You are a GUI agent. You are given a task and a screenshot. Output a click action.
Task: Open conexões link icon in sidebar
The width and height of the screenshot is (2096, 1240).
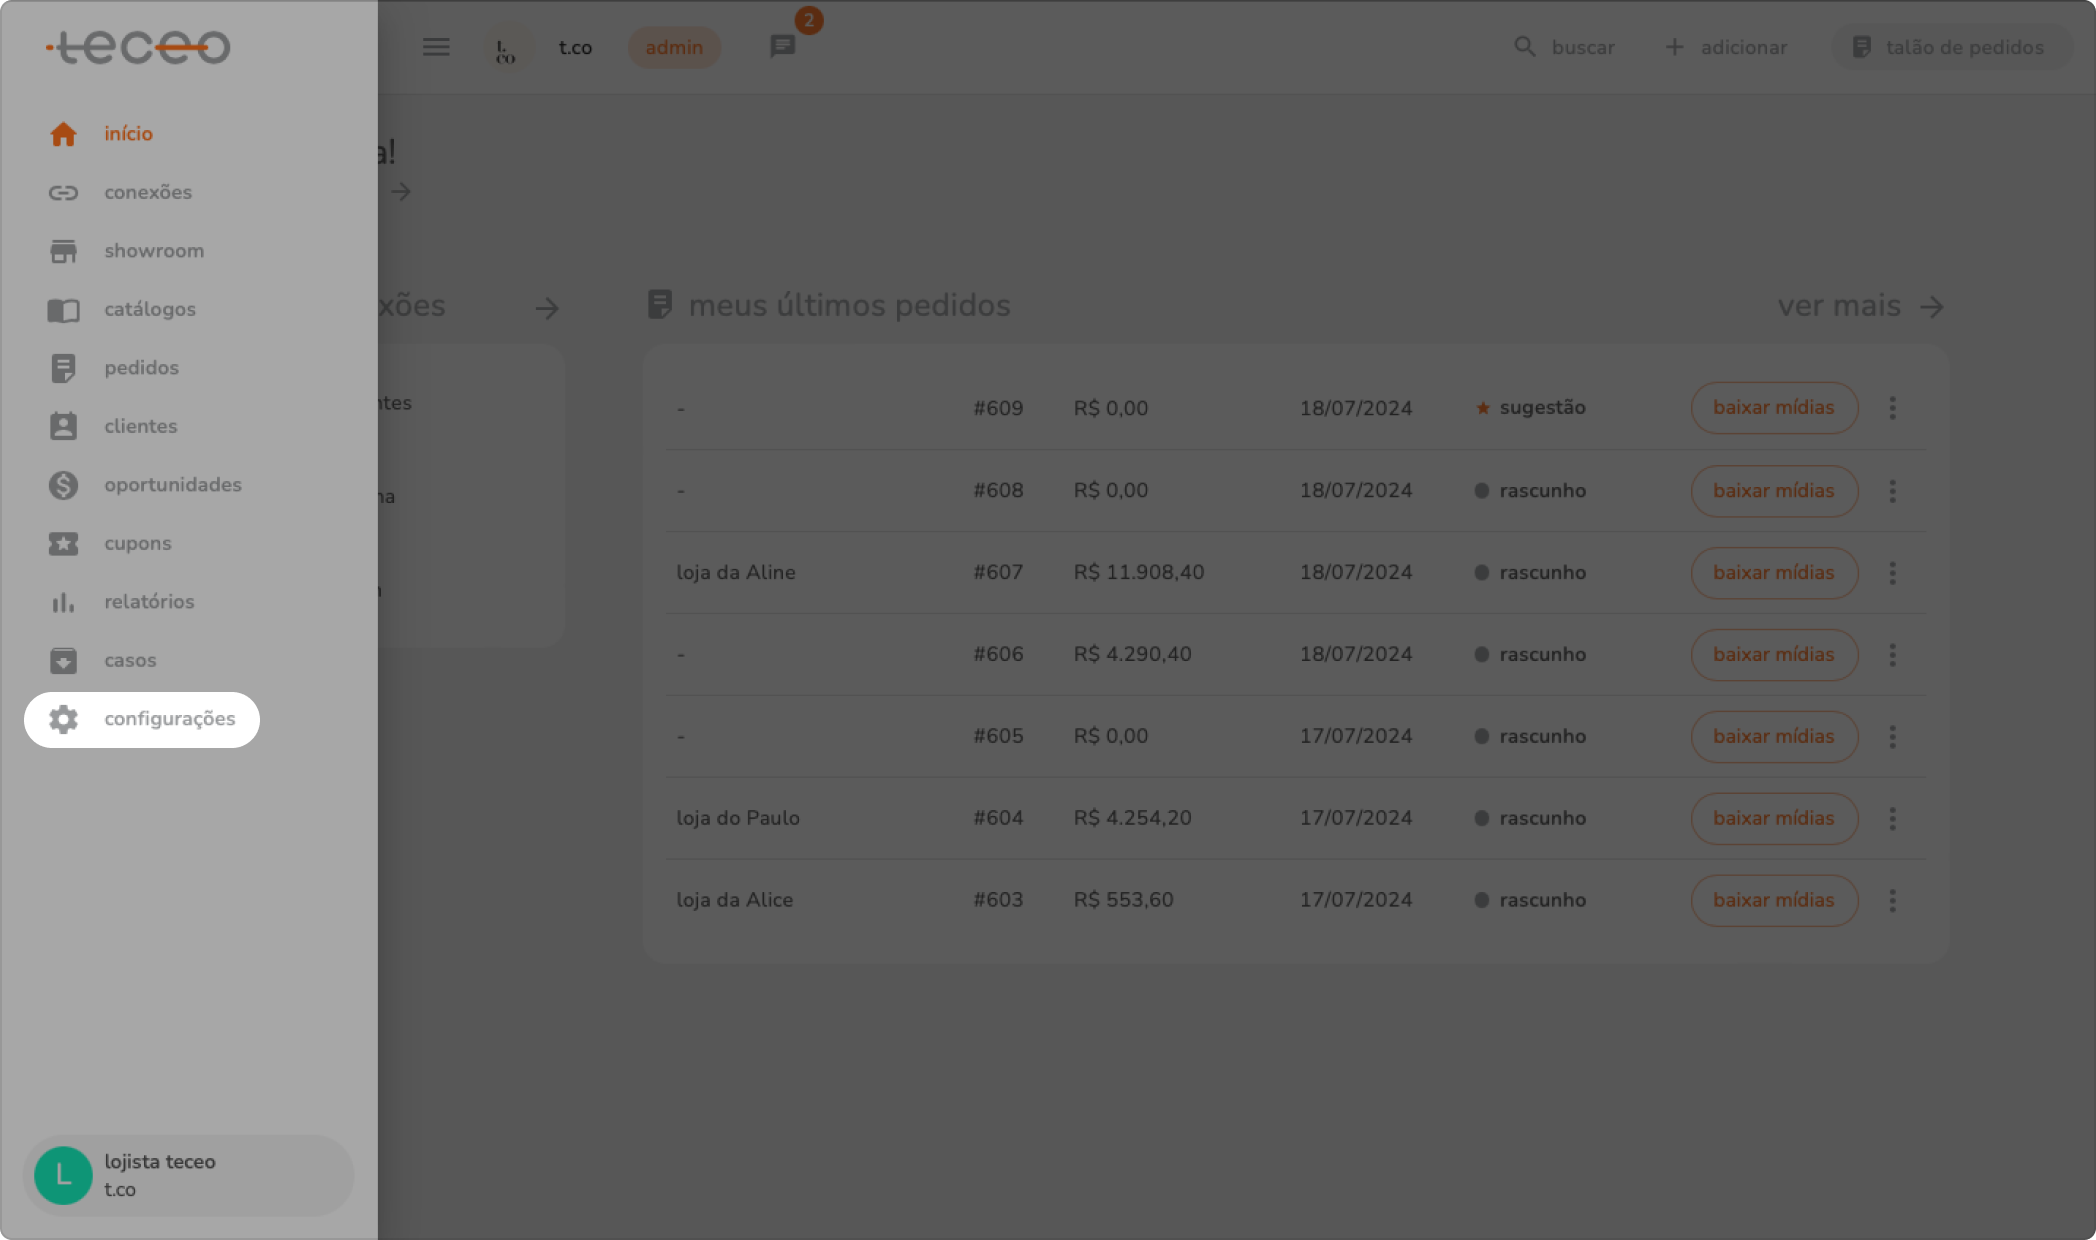pos(63,193)
